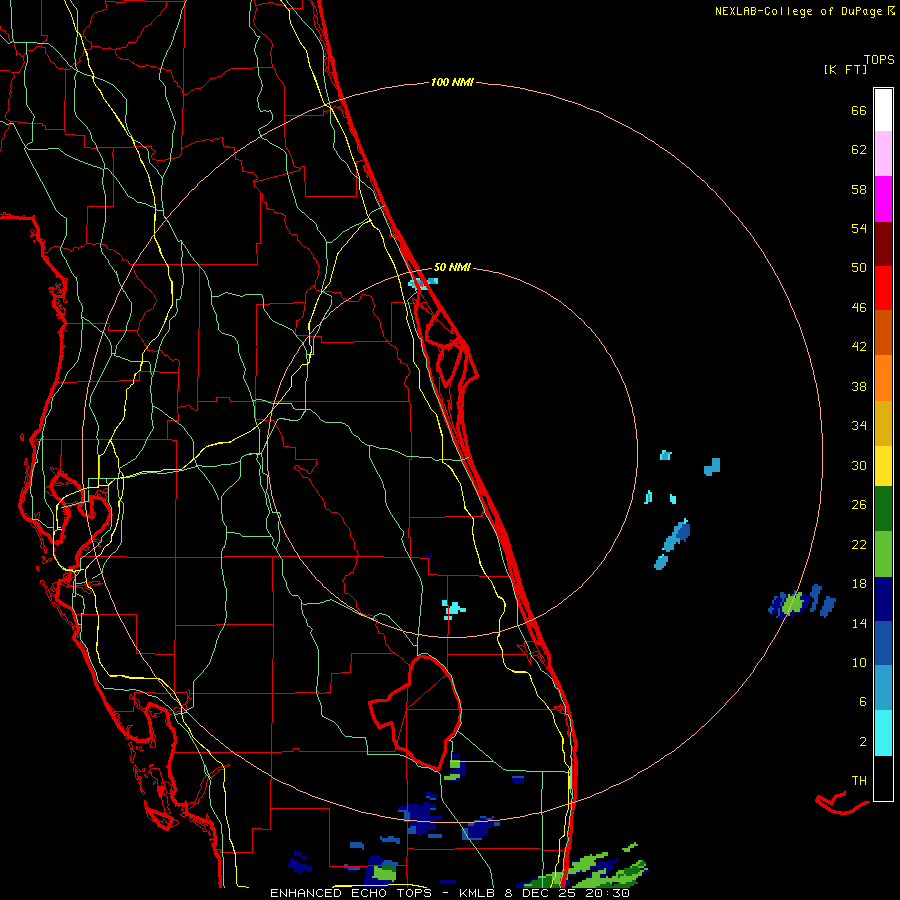The height and width of the screenshot is (900, 900).
Task: Select the medium blue 10 kft swatch
Action: click(x=883, y=643)
